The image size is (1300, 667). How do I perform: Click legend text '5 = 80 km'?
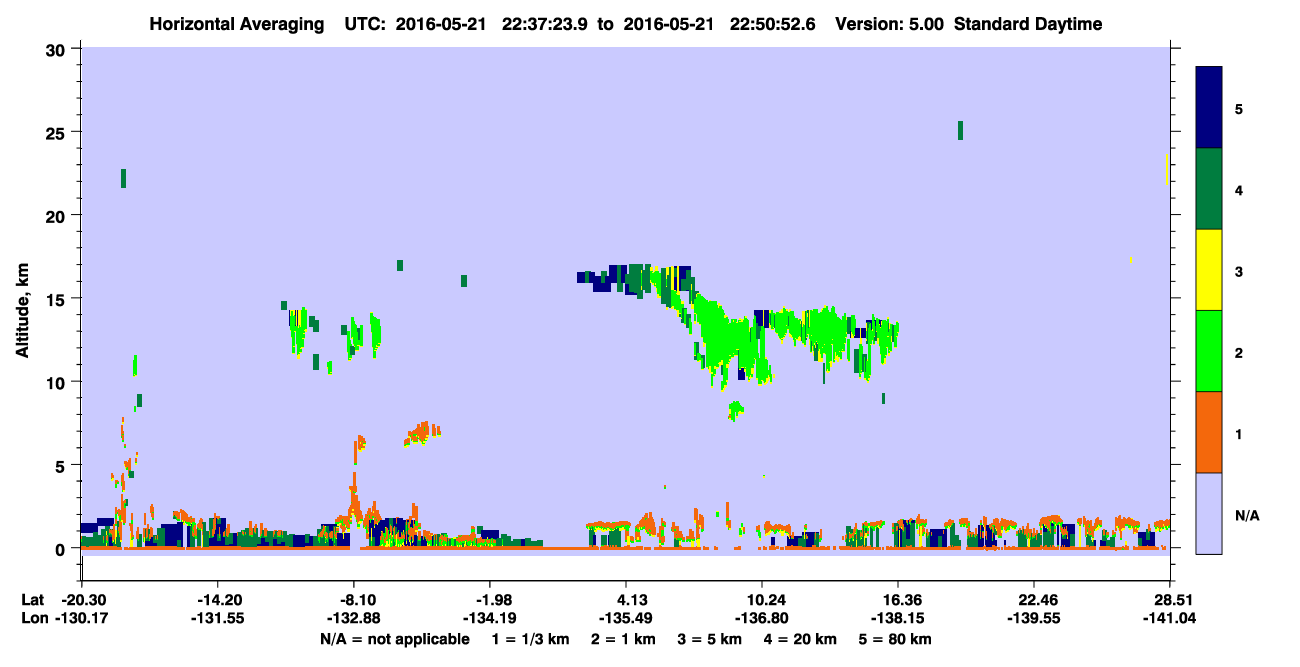(x=896, y=639)
